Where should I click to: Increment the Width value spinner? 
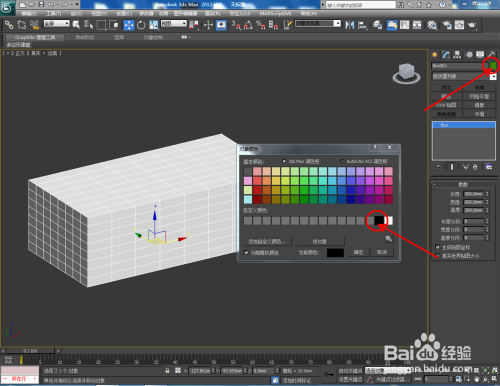487,201
